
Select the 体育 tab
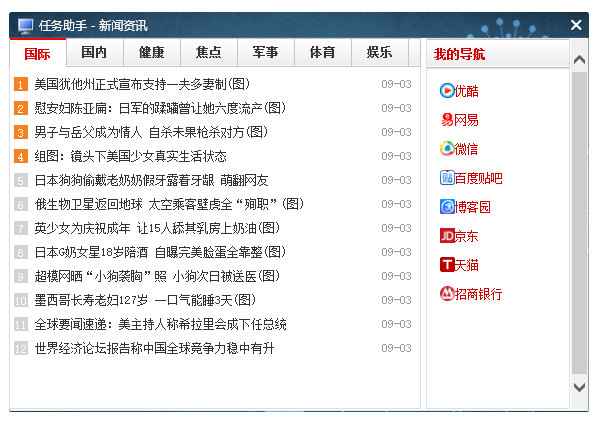(322, 52)
